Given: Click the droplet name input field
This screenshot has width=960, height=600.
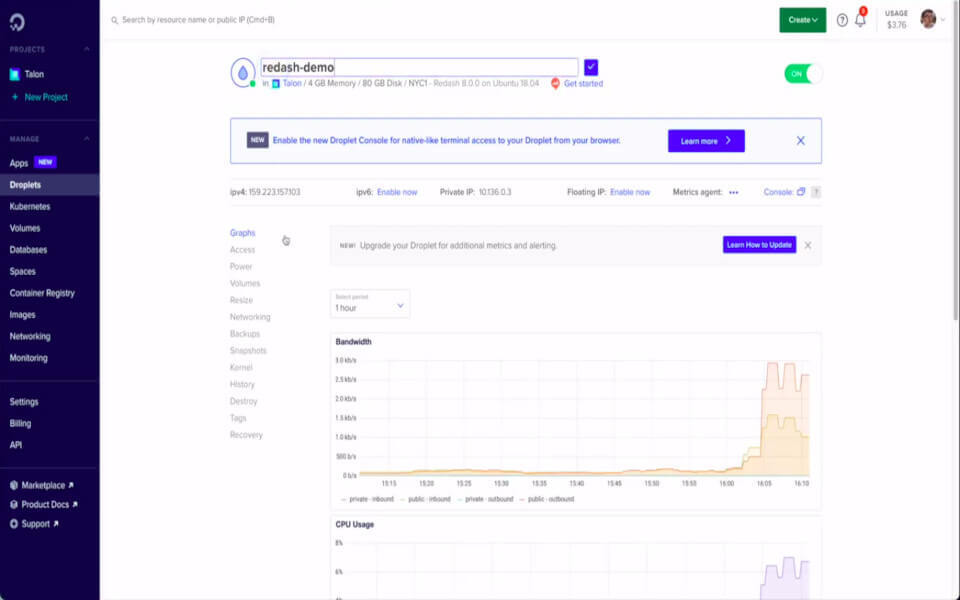Looking at the screenshot, I should click(419, 67).
